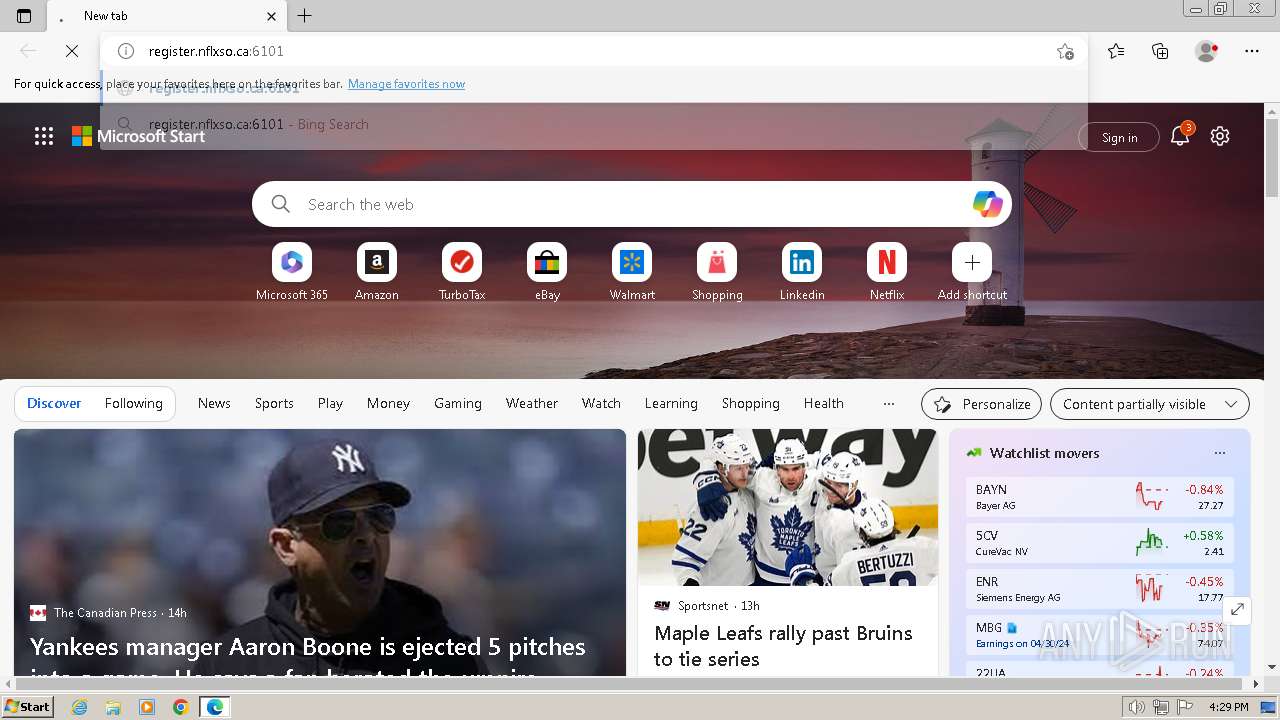Image resolution: width=1280 pixels, height=720 pixels.
Task: Add this page to favorites star
Action: (1066, 51)
